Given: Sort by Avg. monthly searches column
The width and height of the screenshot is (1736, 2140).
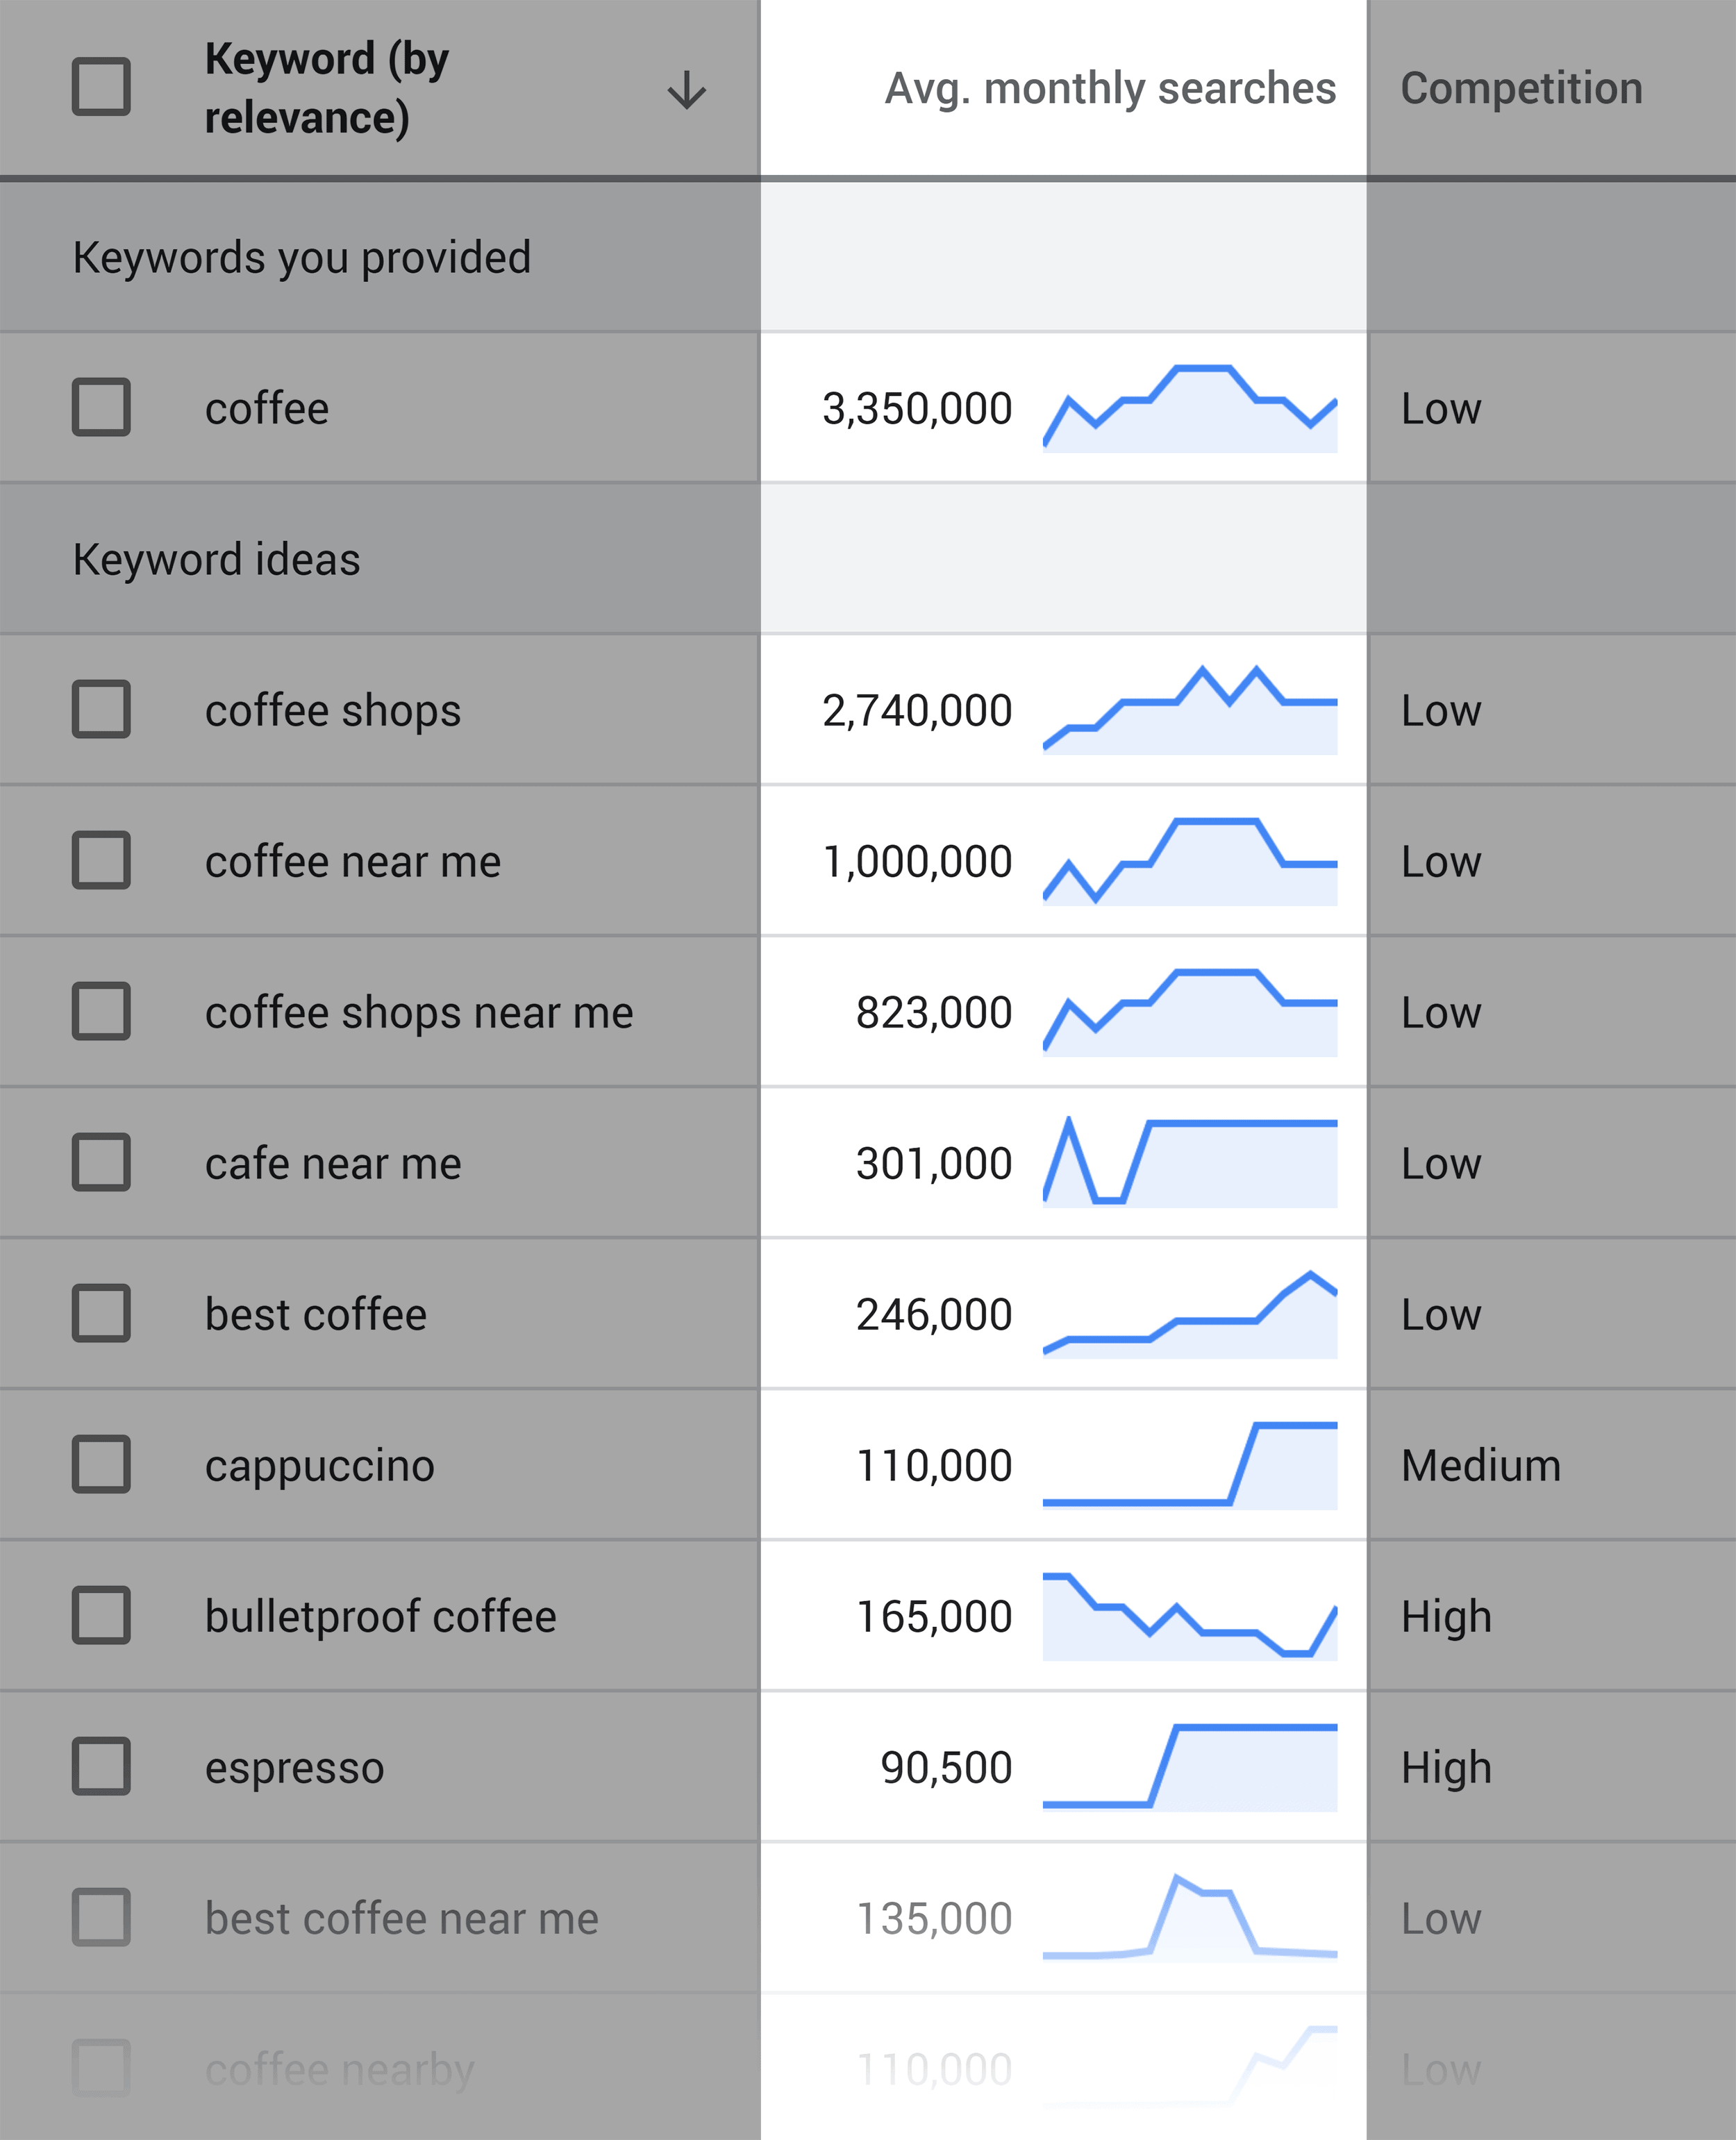Looking at the screenshot, I should [x=1110, y=88].
